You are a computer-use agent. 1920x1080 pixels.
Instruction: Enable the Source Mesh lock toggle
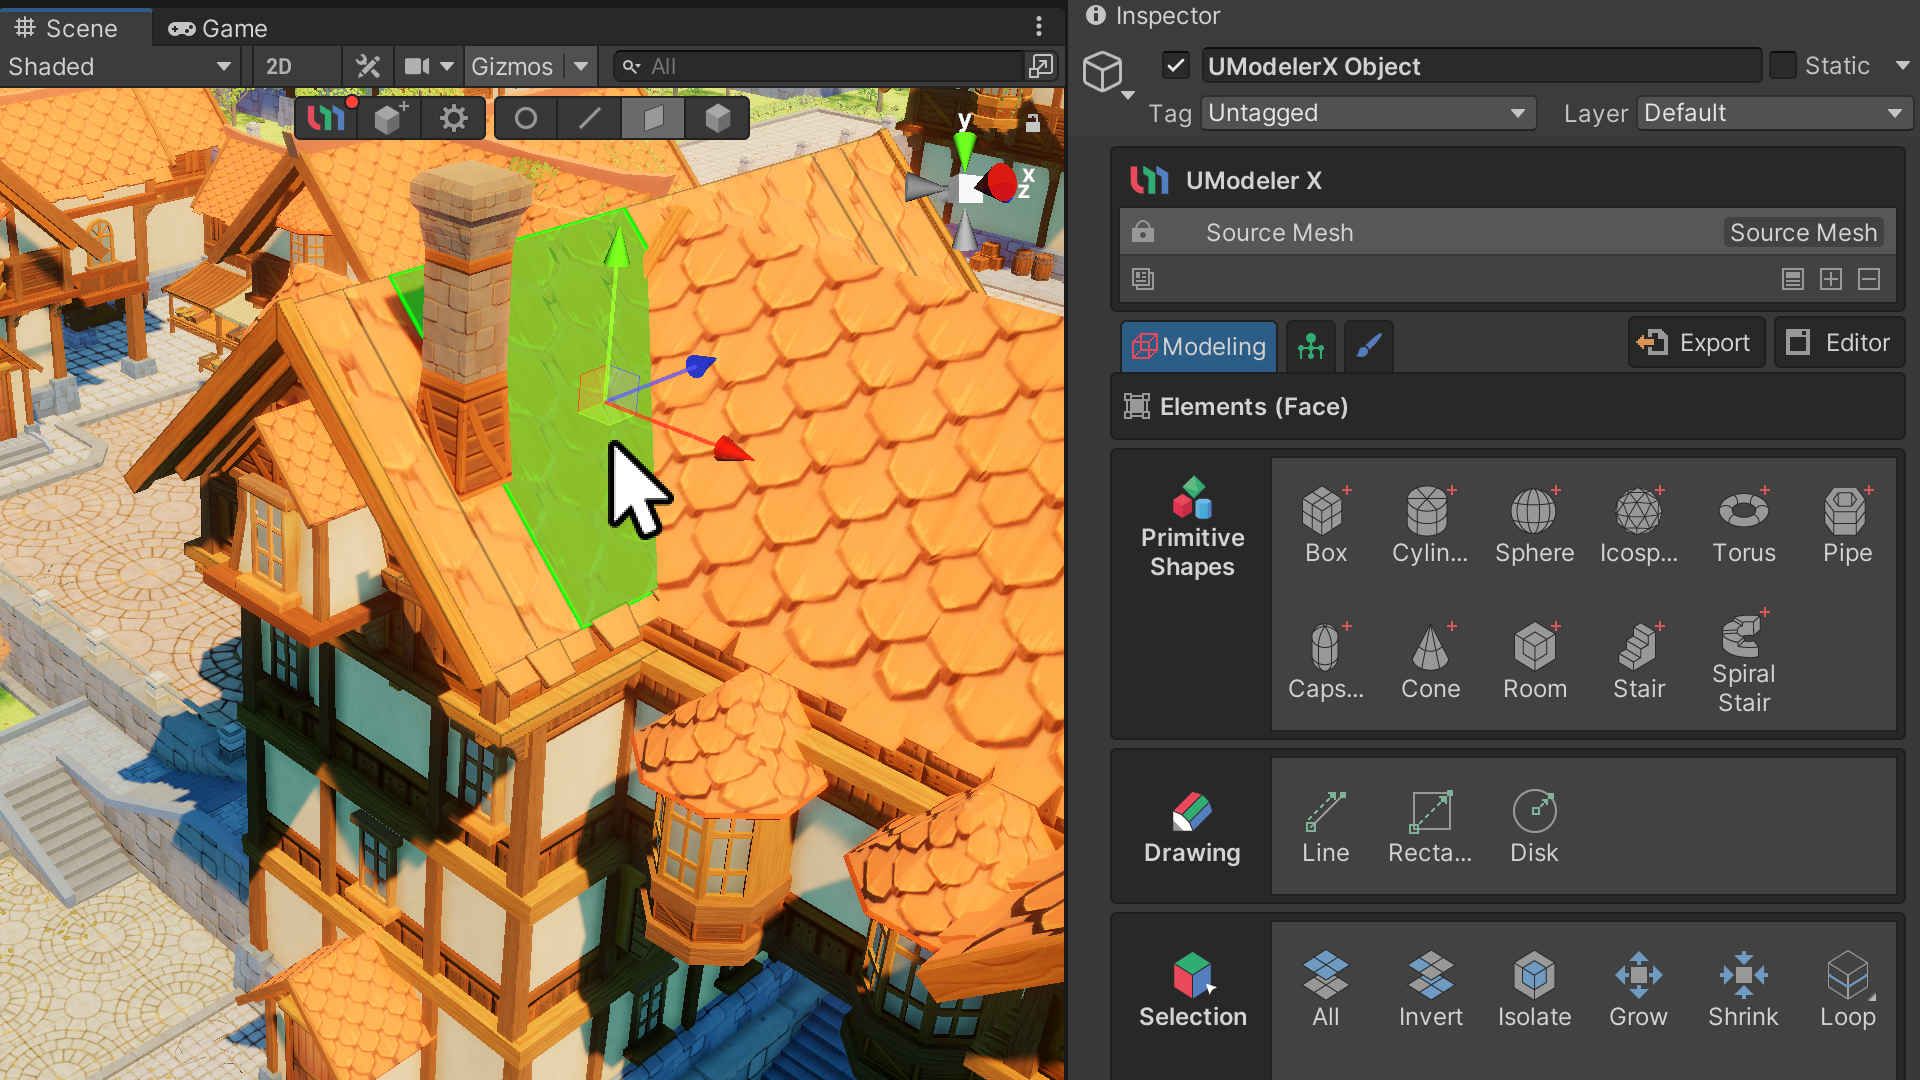click(1143, 232)
